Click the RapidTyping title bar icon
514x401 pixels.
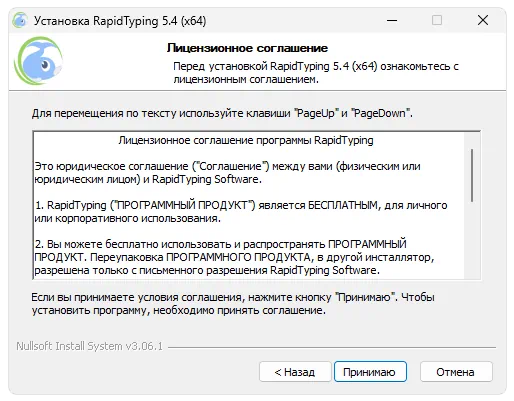(19, 20)
